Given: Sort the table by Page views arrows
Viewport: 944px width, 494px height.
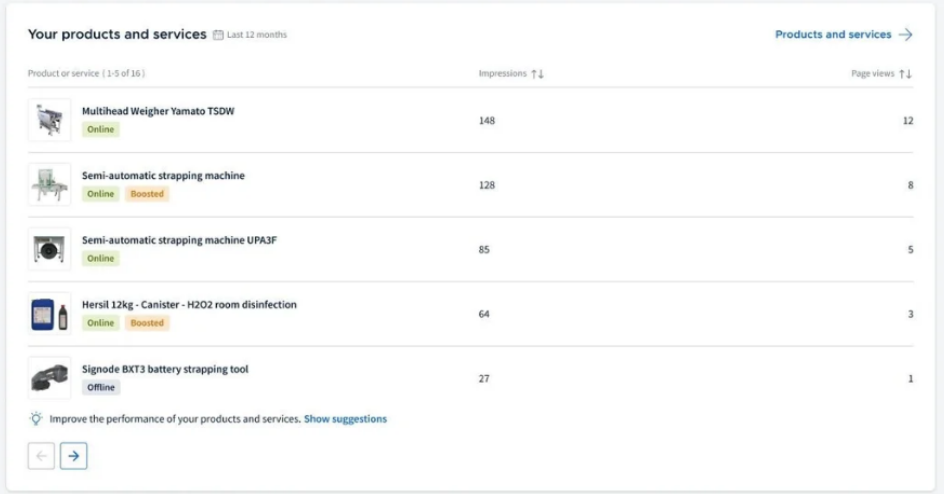Looking at the screenshot, I should (905, 74).
